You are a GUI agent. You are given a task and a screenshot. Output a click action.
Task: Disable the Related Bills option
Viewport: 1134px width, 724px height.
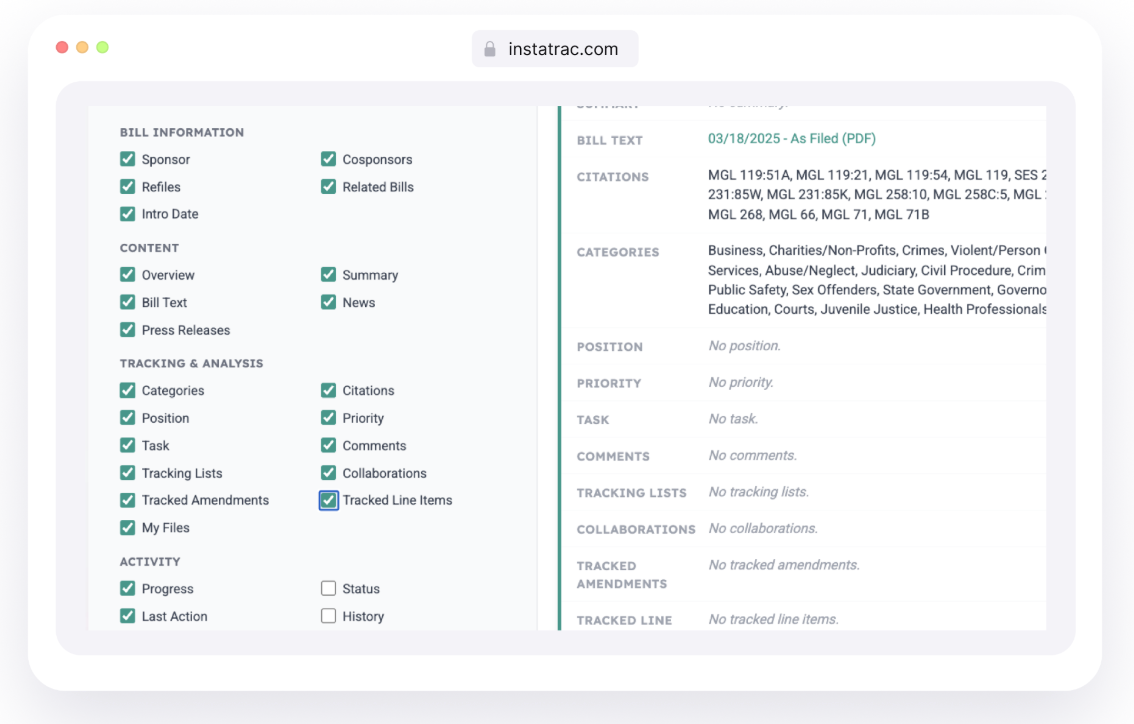coord(328,187)
